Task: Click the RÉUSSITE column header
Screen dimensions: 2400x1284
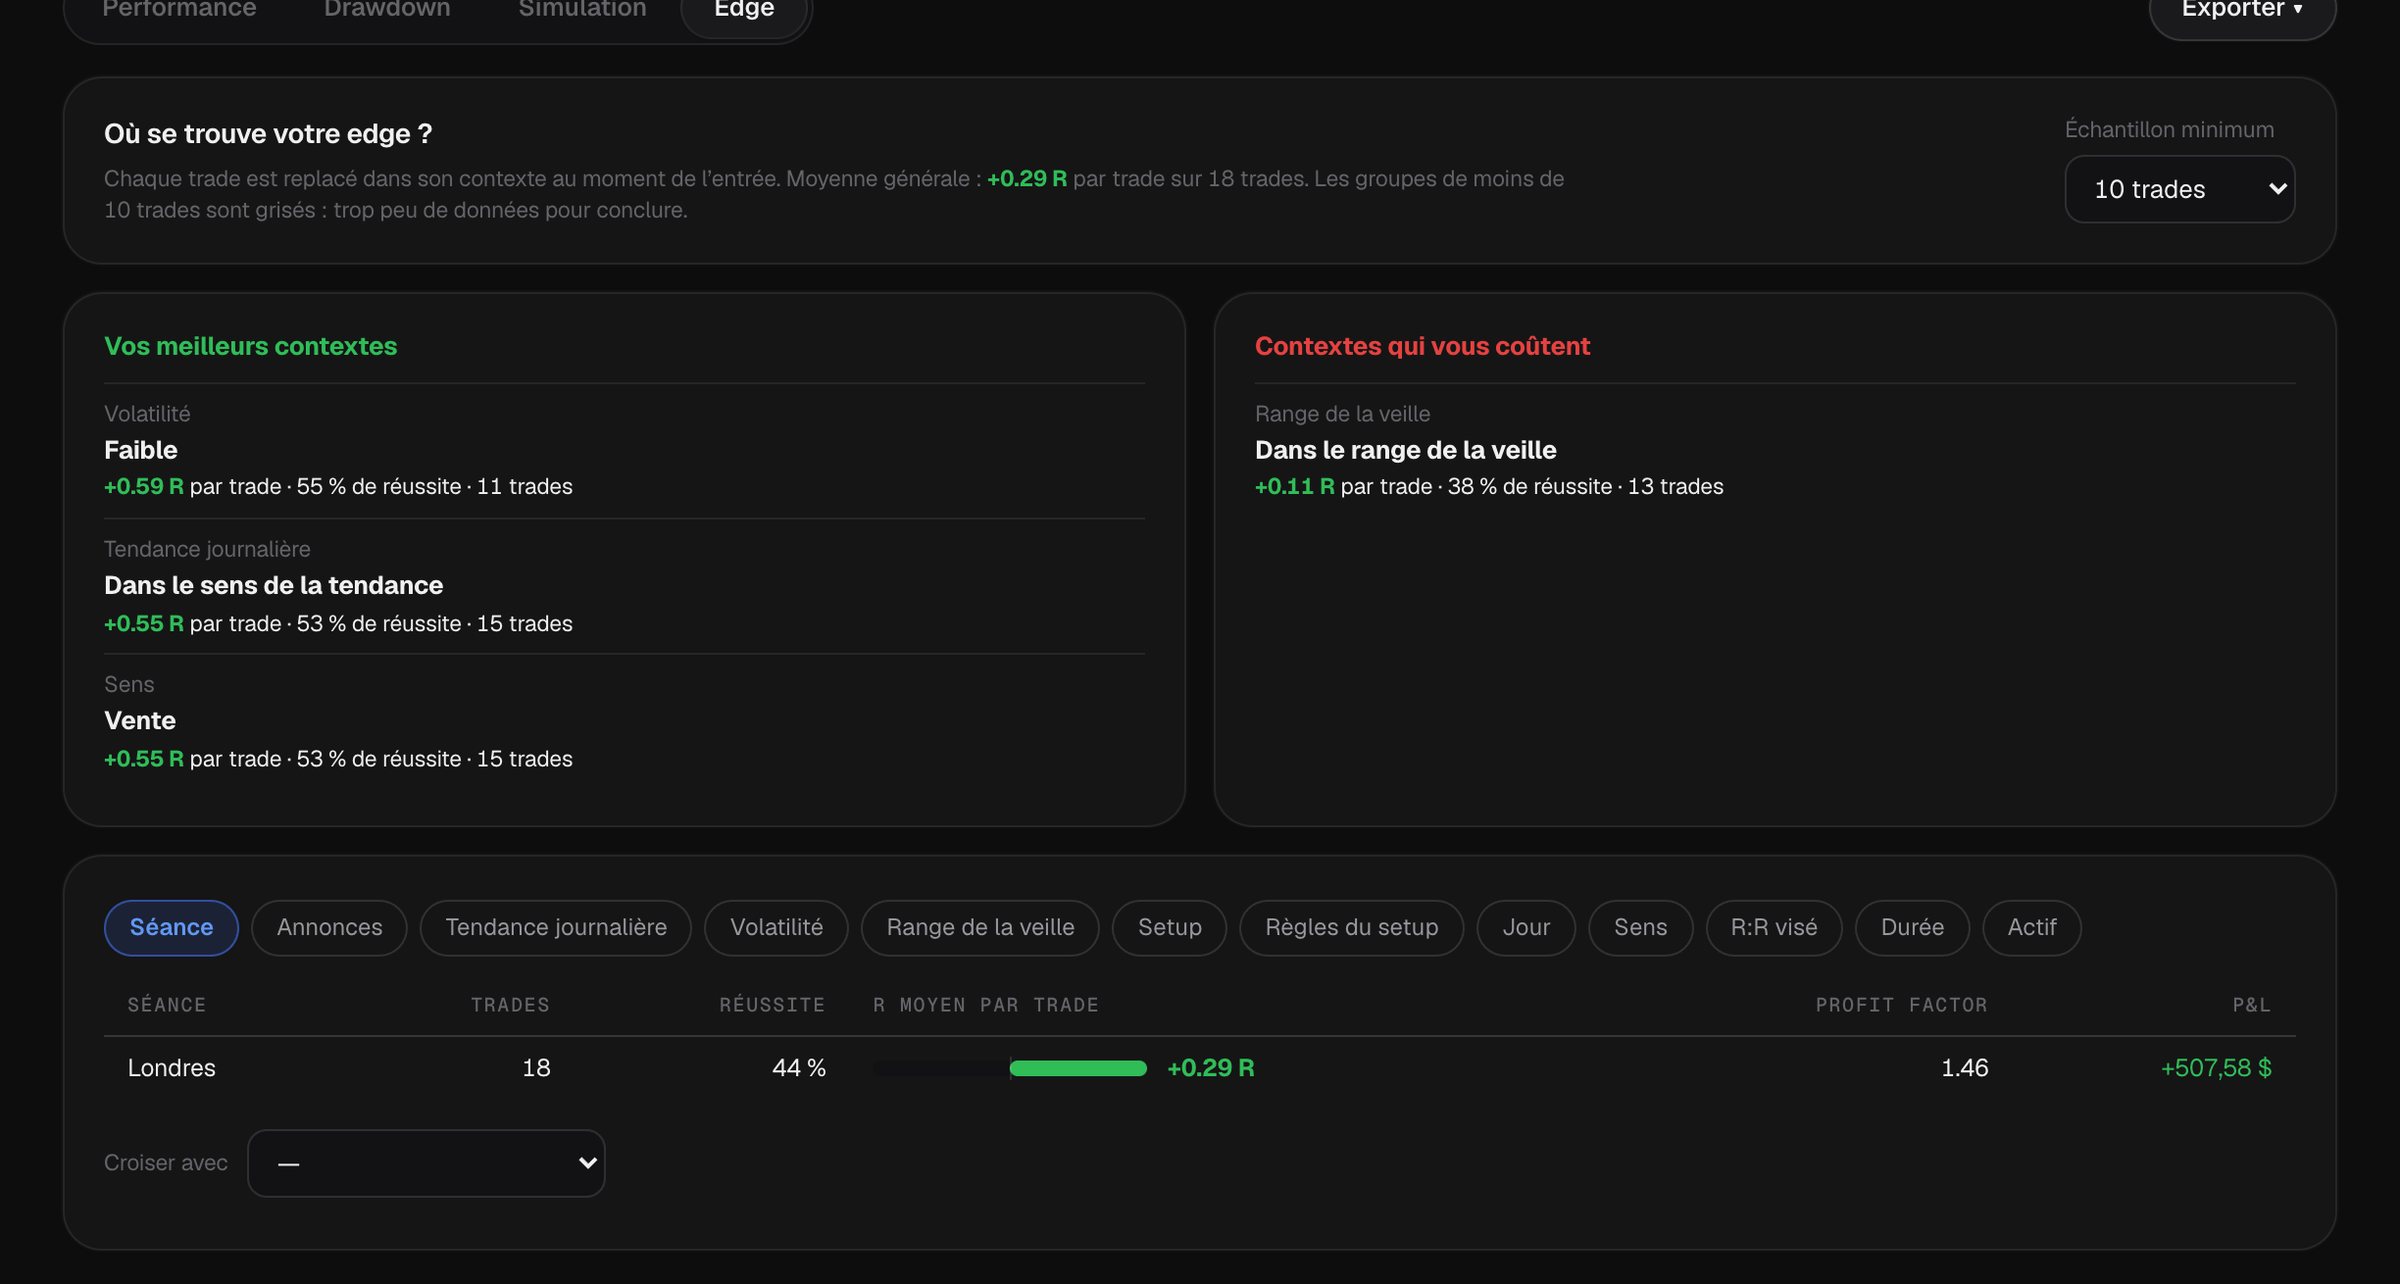Action: click(x=772, y=1005)
